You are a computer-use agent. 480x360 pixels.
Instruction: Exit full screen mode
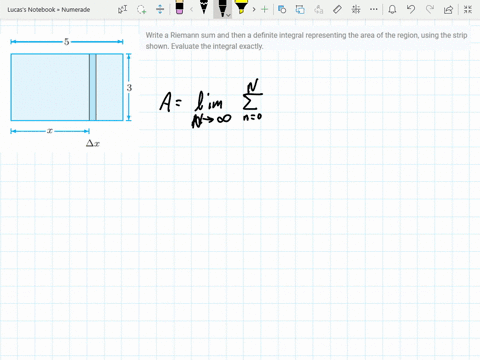(x=468, y=9)
